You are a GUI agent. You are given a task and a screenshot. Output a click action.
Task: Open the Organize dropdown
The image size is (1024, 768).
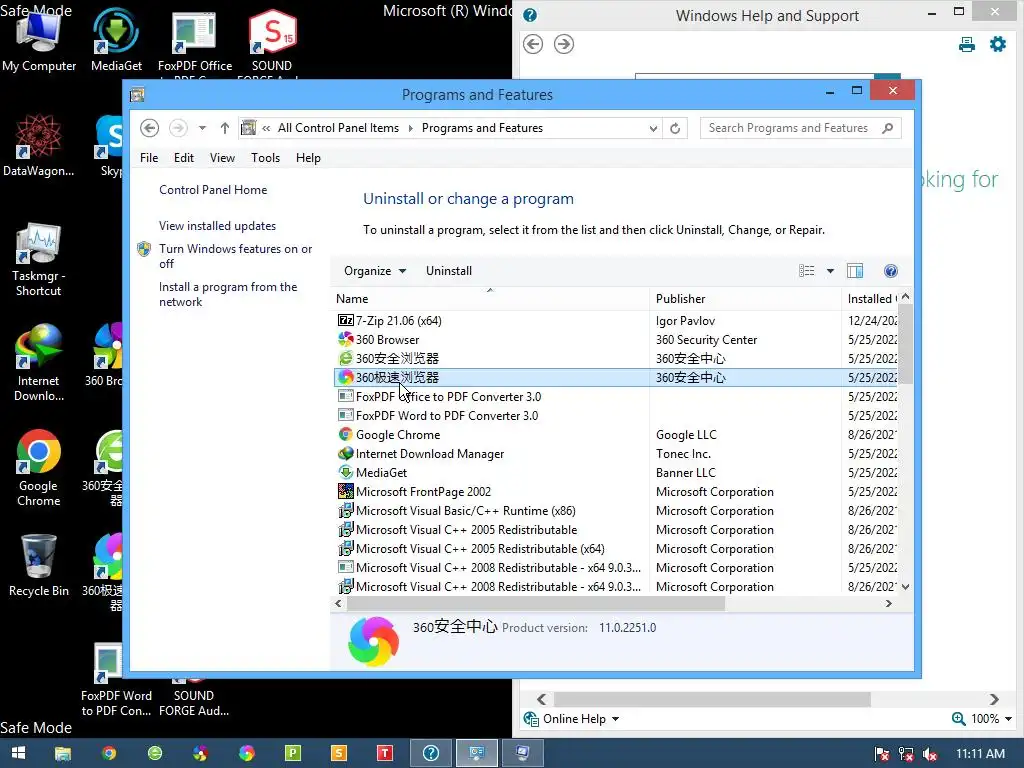coord(375,271)
